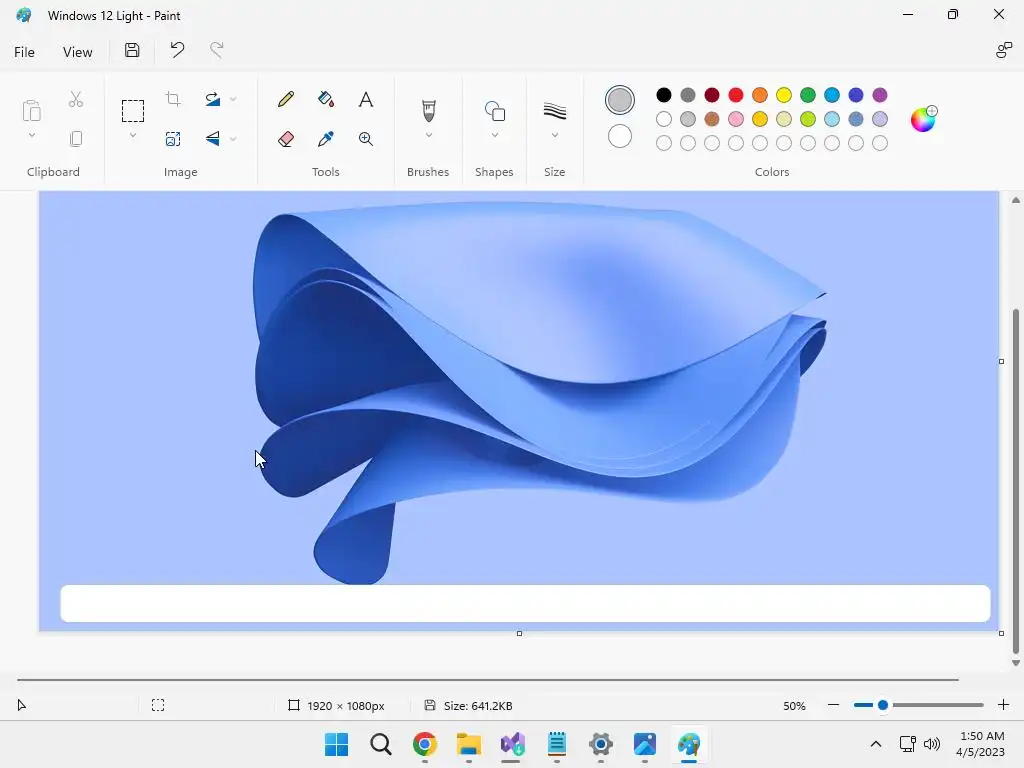This screenshot has height=768, width=1024.
Task: Click the scroll down arrow
Action: (x=1016, y=662)
